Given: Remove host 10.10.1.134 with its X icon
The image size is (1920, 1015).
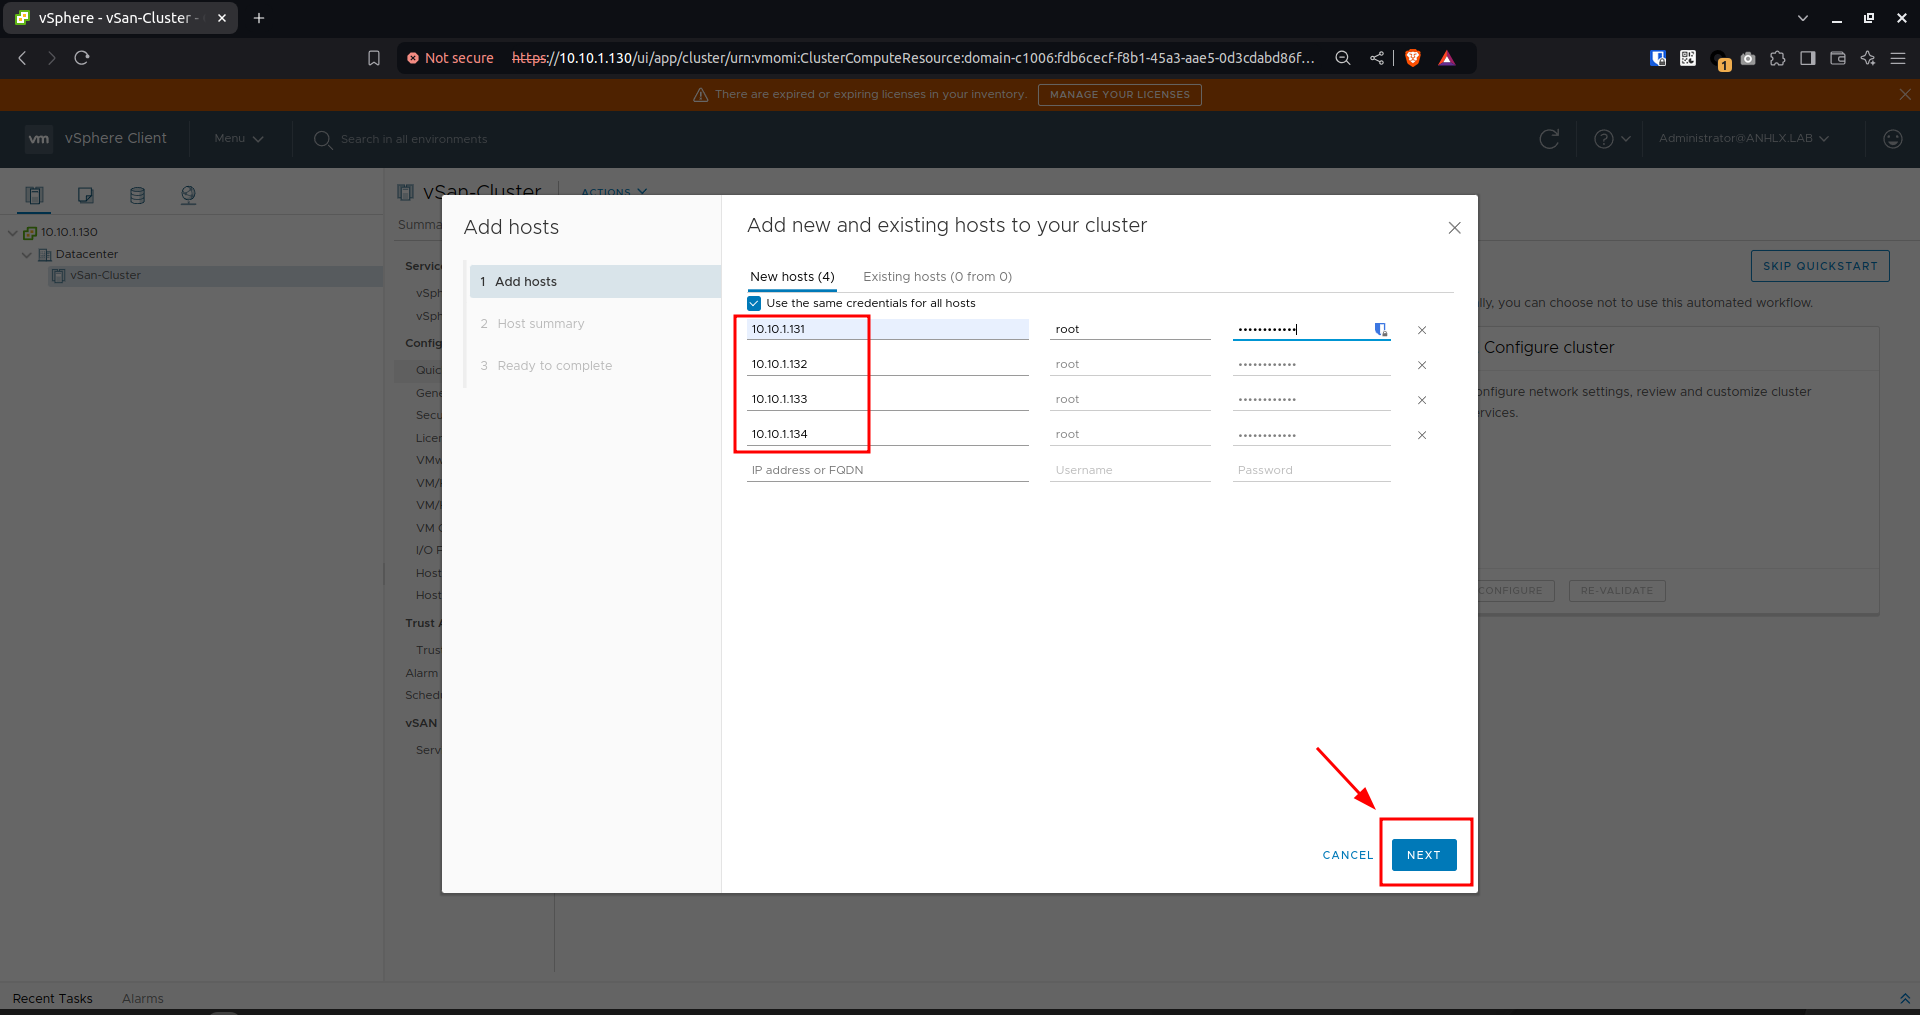Looking at the screenshot, I should [1422, 435].
